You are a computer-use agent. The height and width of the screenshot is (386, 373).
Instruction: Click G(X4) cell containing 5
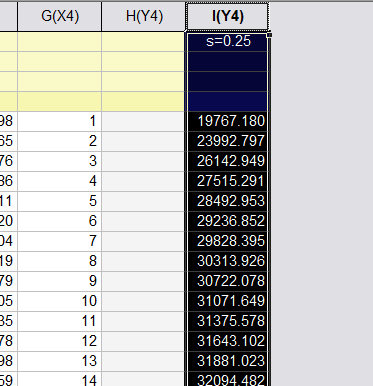tap(60, 201)
